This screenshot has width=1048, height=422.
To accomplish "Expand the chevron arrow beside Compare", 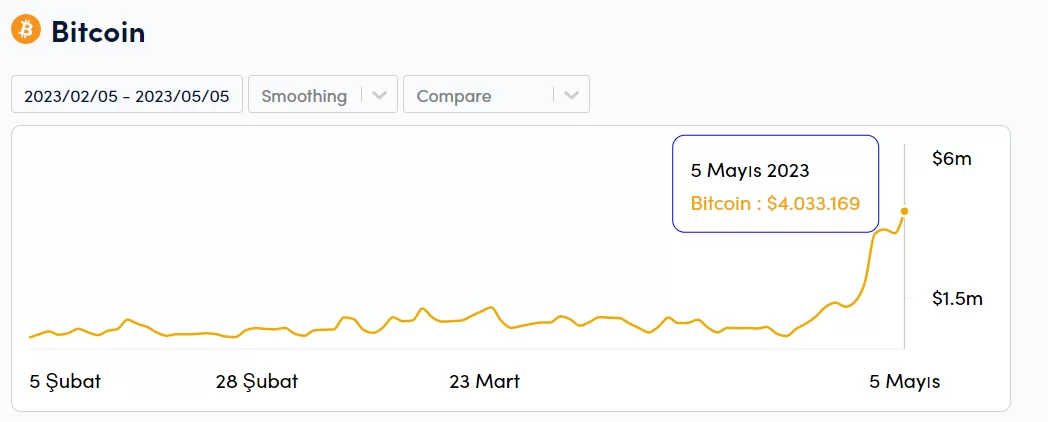I will coord(571,96).
